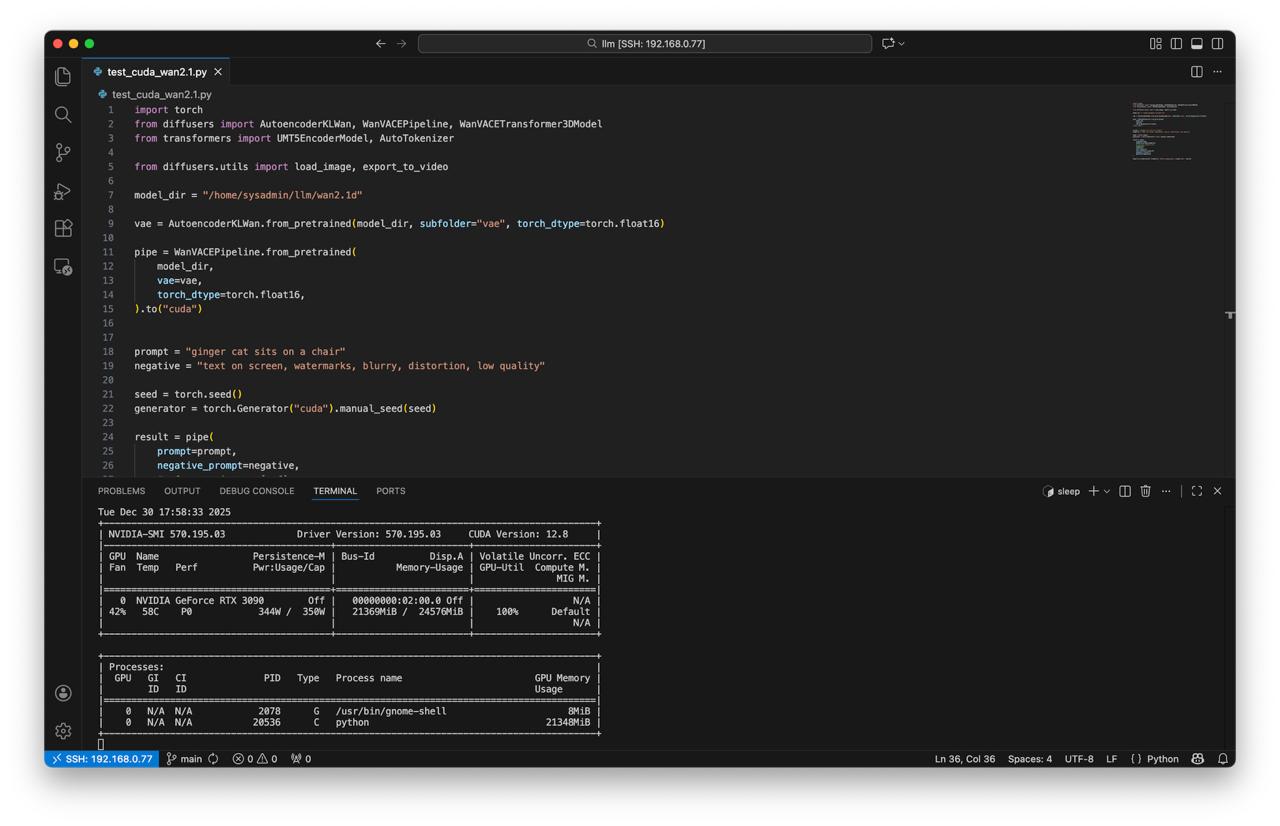The image size is (1280, 826).
Task: Open the new terminal launch profile dropdown
Action: (1107, 492)
